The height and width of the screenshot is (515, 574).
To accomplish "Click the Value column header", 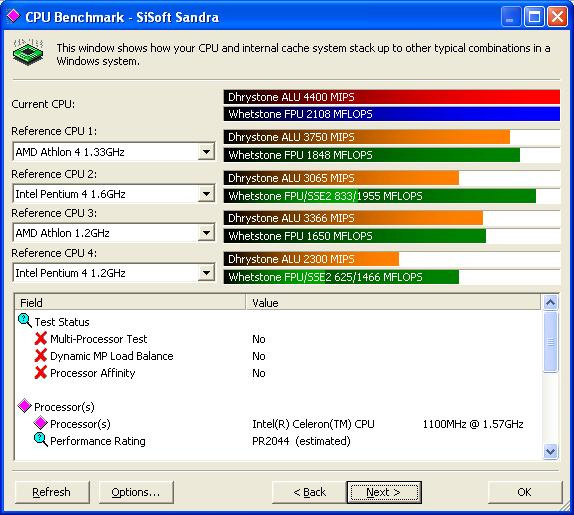I will click(x=394, y=303).
